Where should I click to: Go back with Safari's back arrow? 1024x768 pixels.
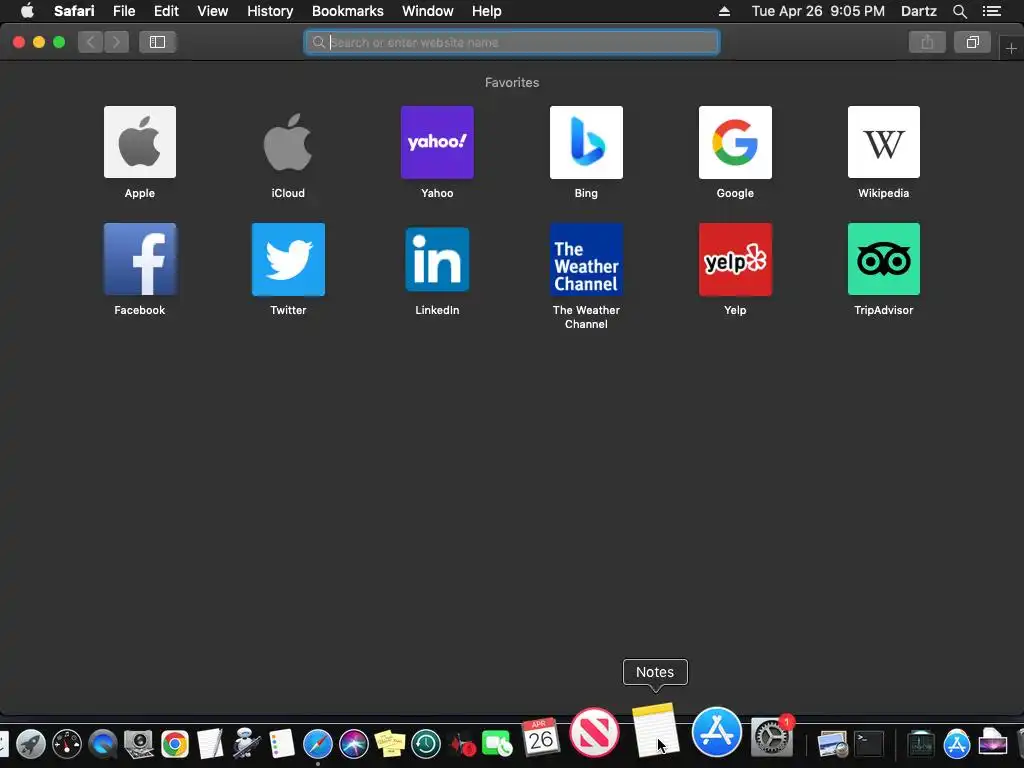coord(91,42)
